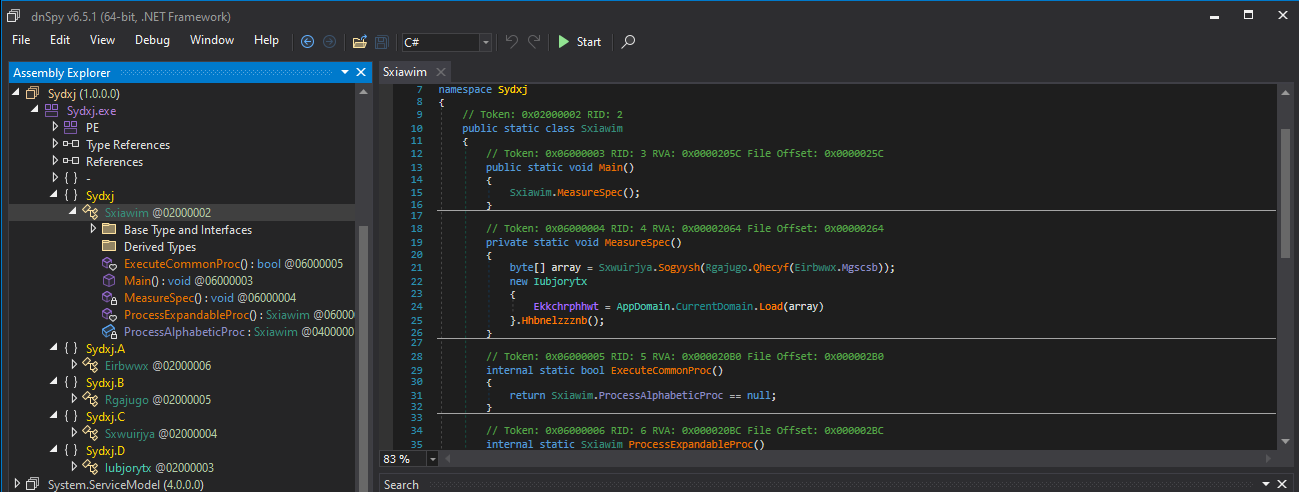Expand the PE node
1299x492 pixels.
click(55, 127)
